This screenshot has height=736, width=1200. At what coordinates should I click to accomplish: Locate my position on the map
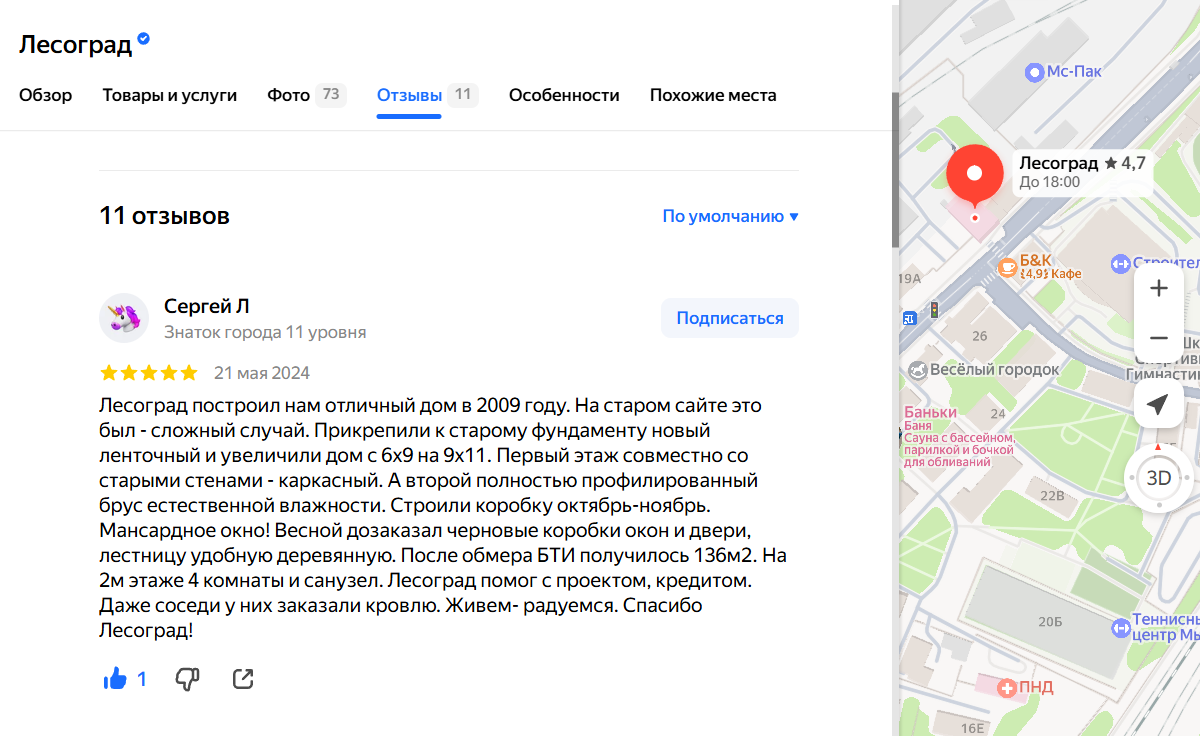tap(1159, 404)
